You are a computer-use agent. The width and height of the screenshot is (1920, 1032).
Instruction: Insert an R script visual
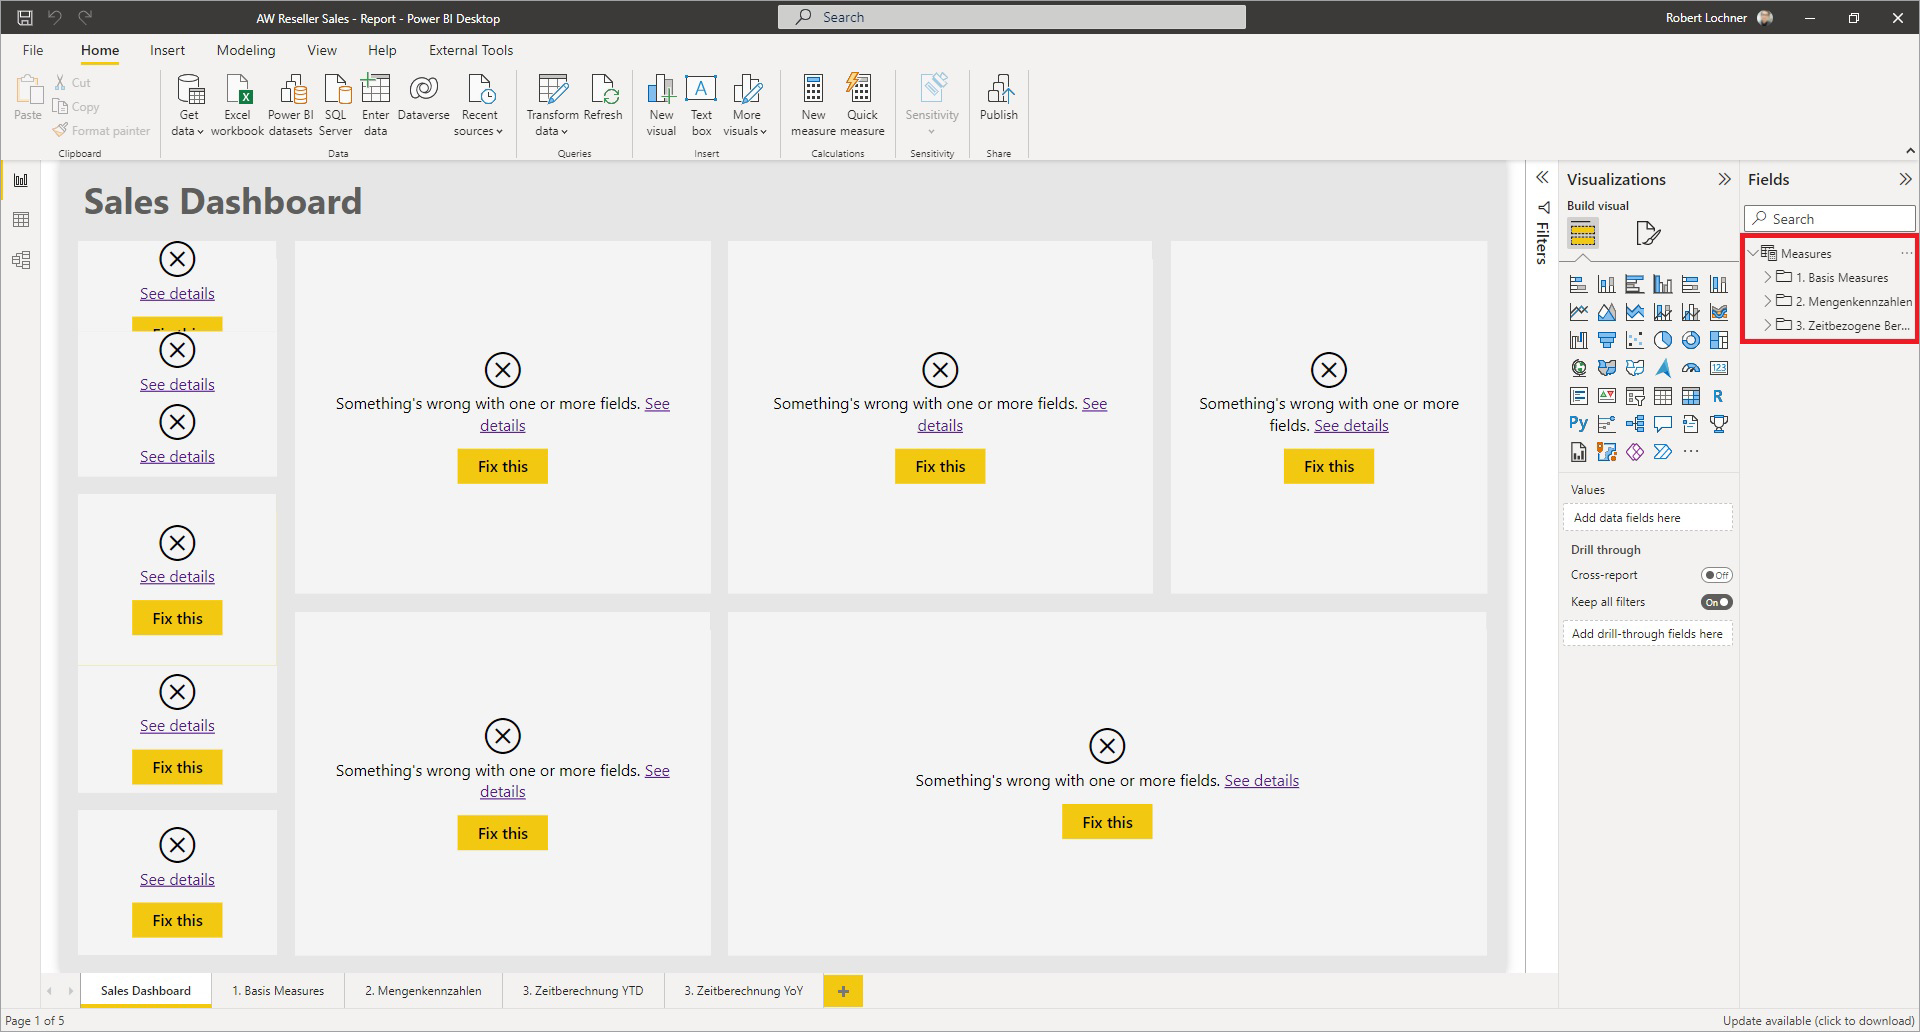point(1720,396)
